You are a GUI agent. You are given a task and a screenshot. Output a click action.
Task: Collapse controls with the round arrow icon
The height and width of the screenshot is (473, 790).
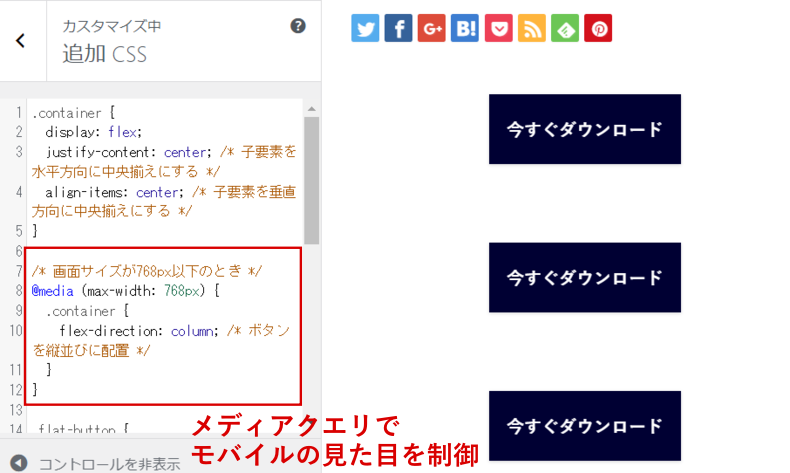tap(19, 463)
